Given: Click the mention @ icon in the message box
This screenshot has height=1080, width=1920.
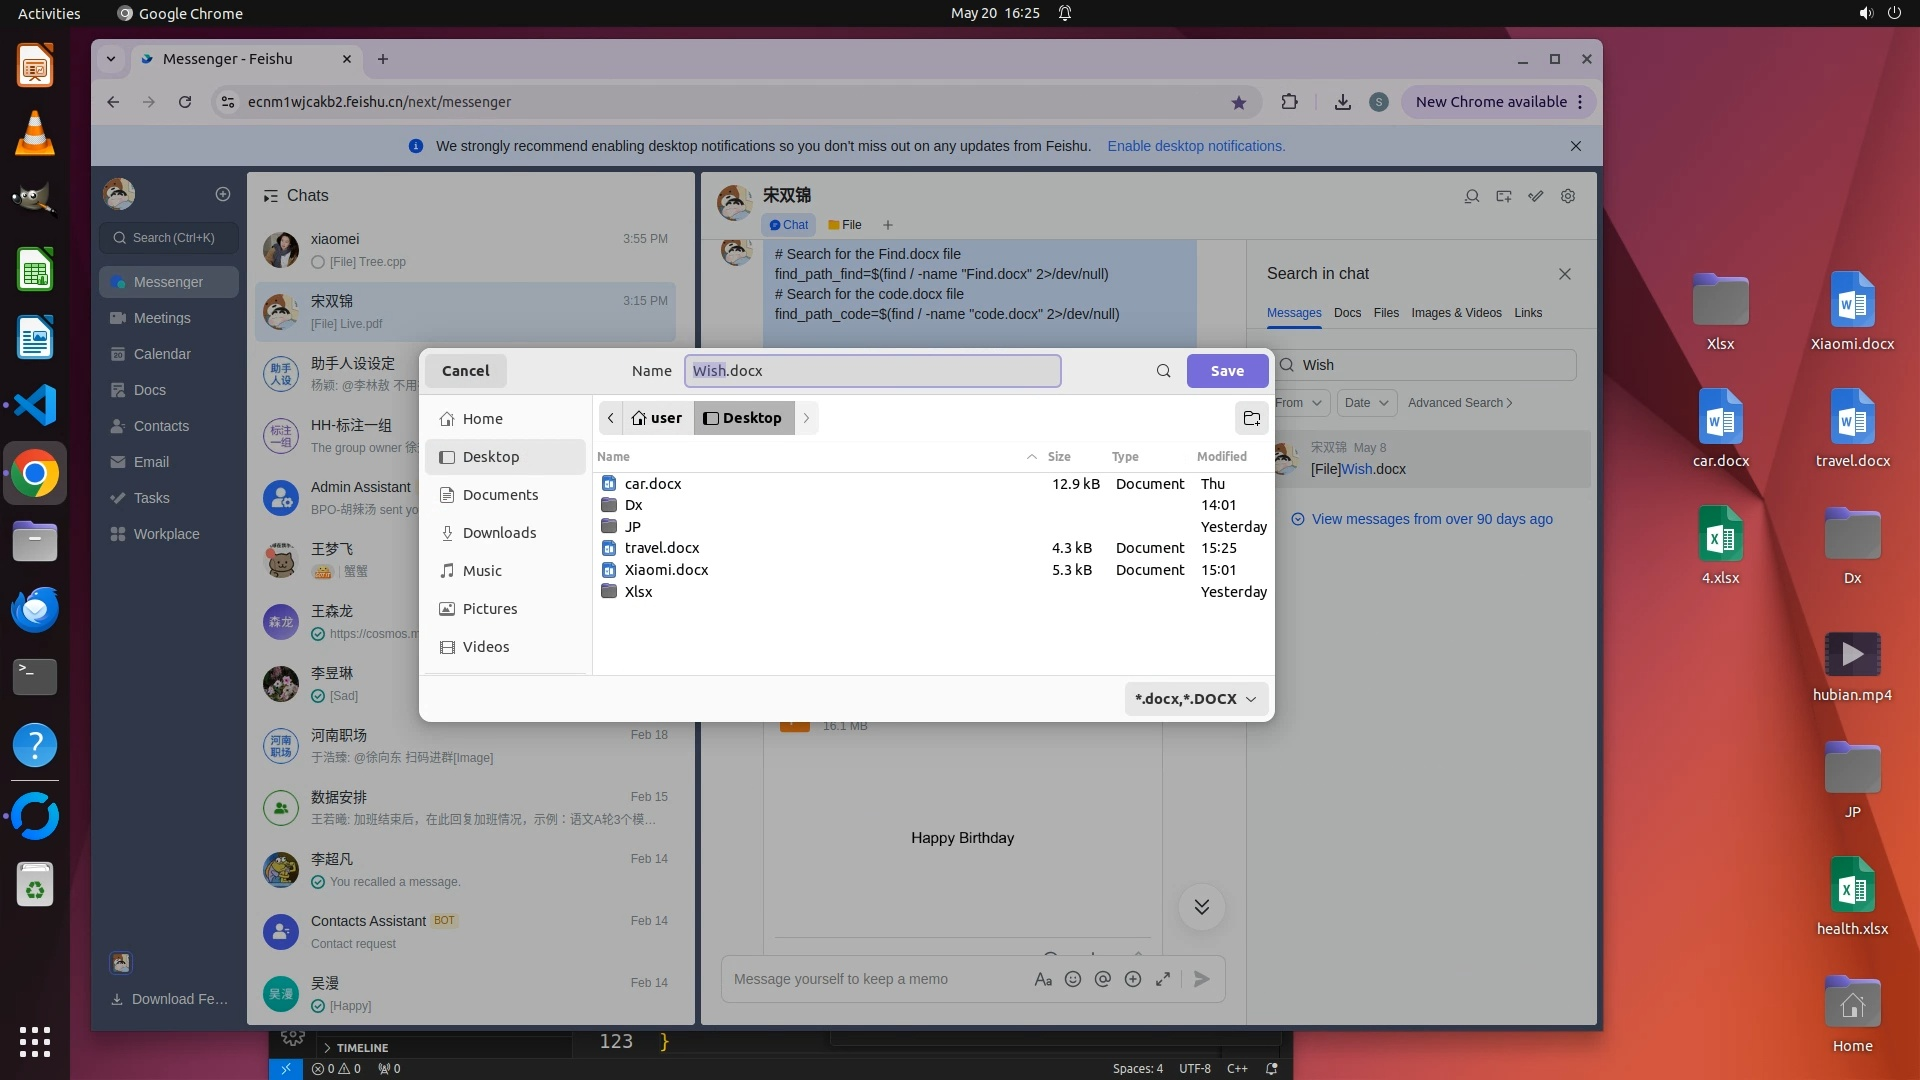Looking at the screenshot, I should [1103, 979].
